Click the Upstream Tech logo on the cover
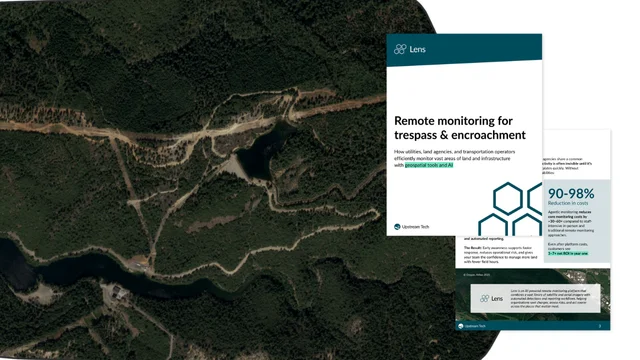Viewport: 640px width, 360px height. (411, 227)
